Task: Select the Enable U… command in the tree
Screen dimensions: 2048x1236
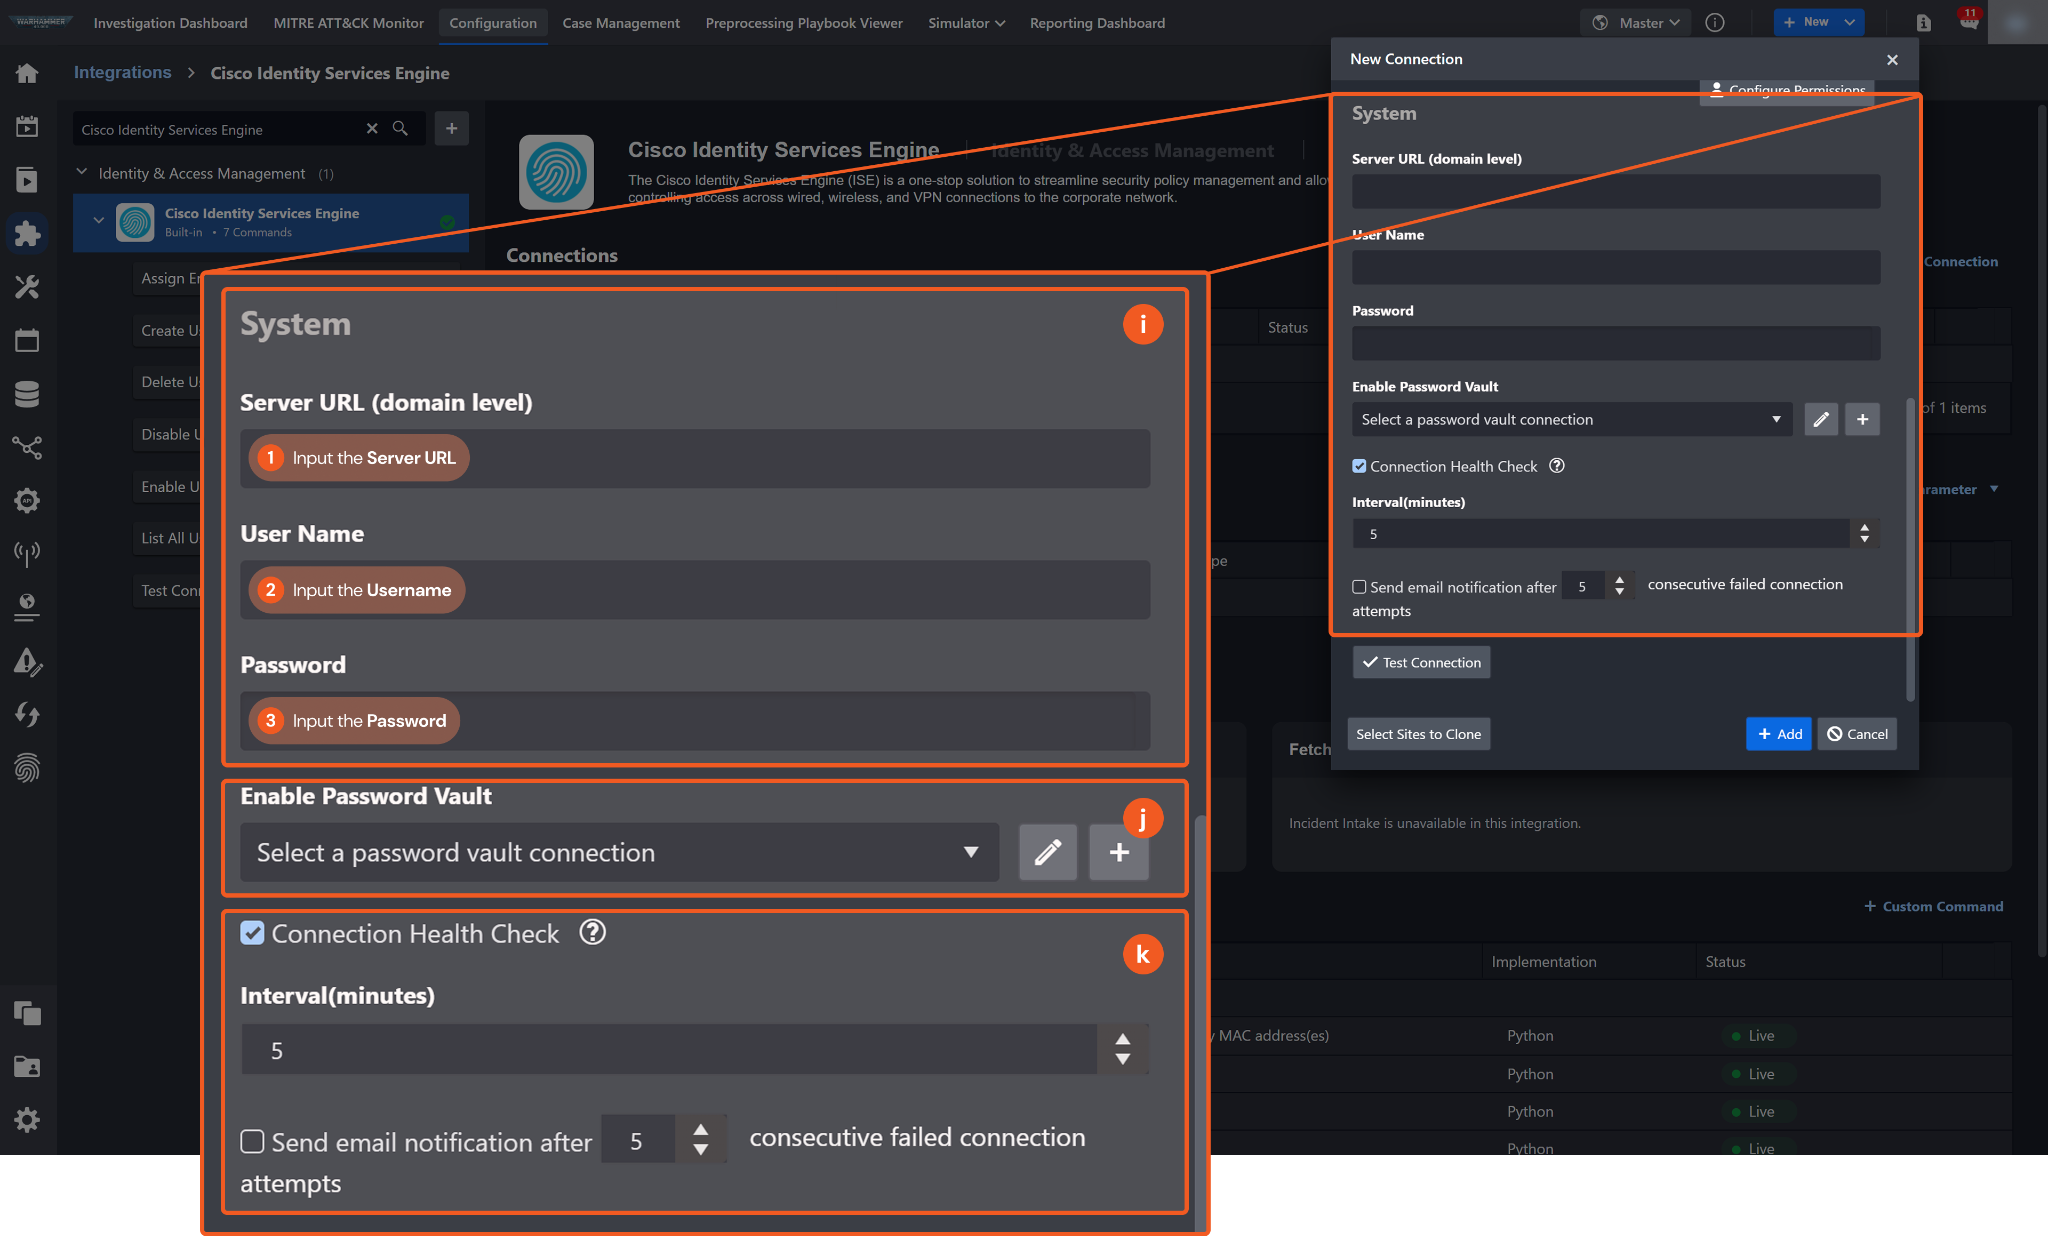Action: tap(169, 486)
